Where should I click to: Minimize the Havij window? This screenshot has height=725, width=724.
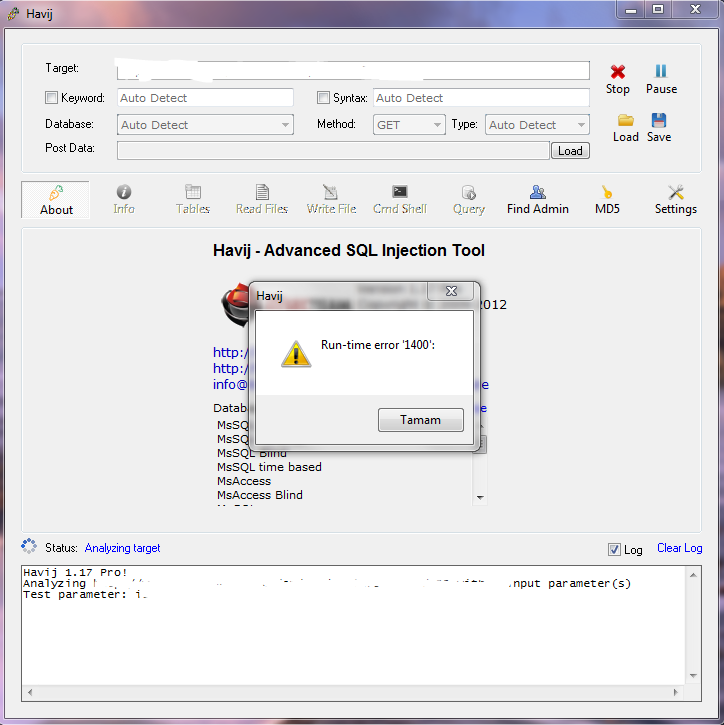point(631,10)
